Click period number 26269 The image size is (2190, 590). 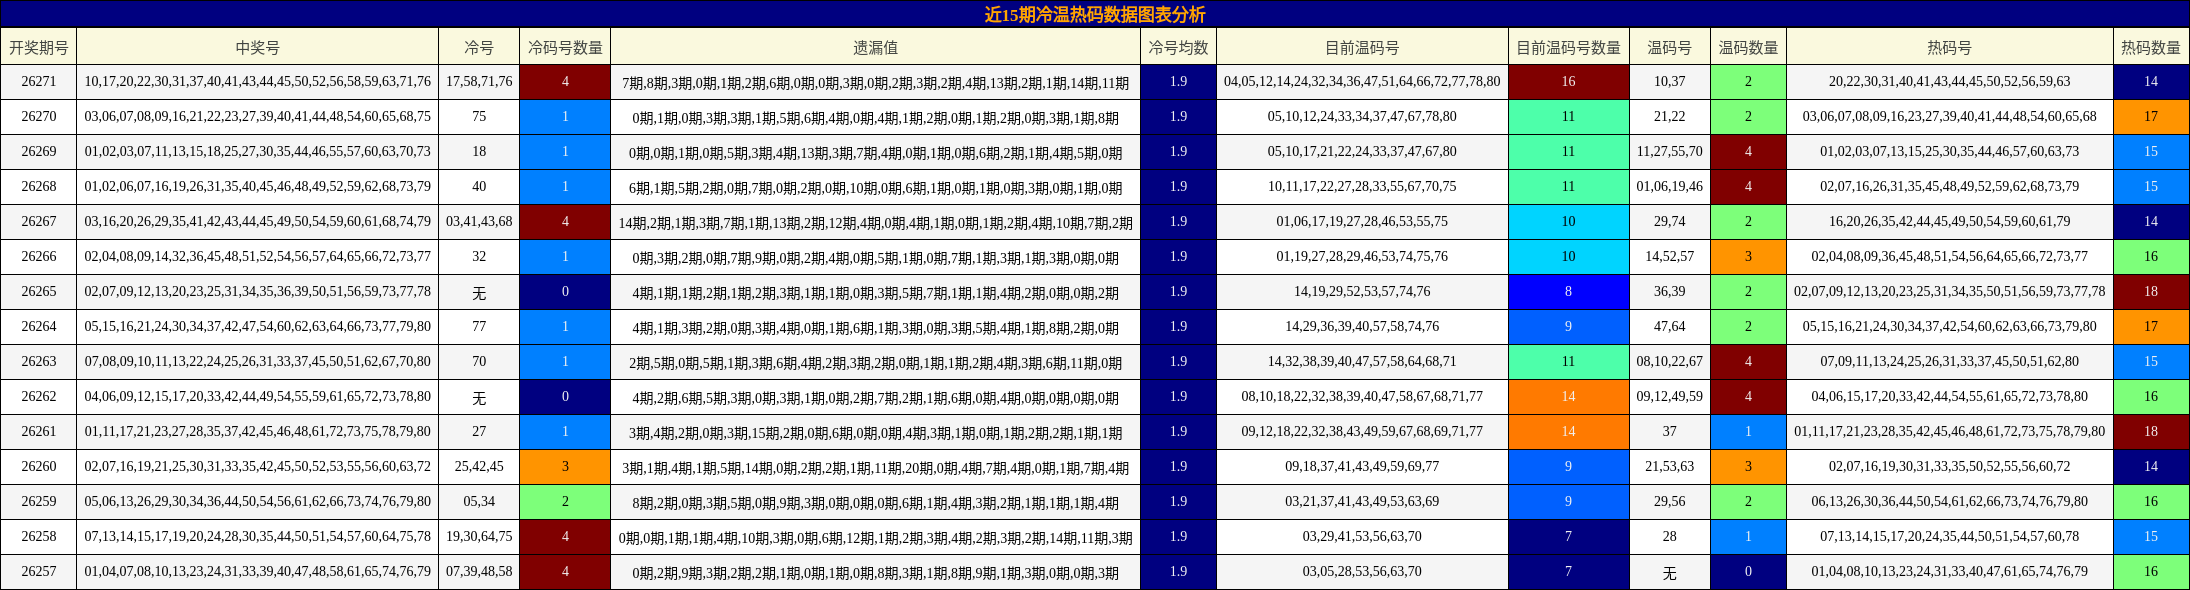pyautogui.click(x=39, y=152)
